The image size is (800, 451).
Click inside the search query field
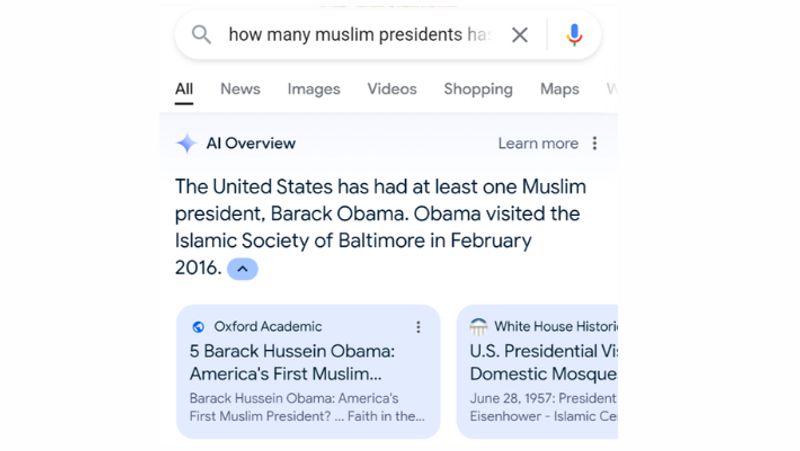click(358, 35)
